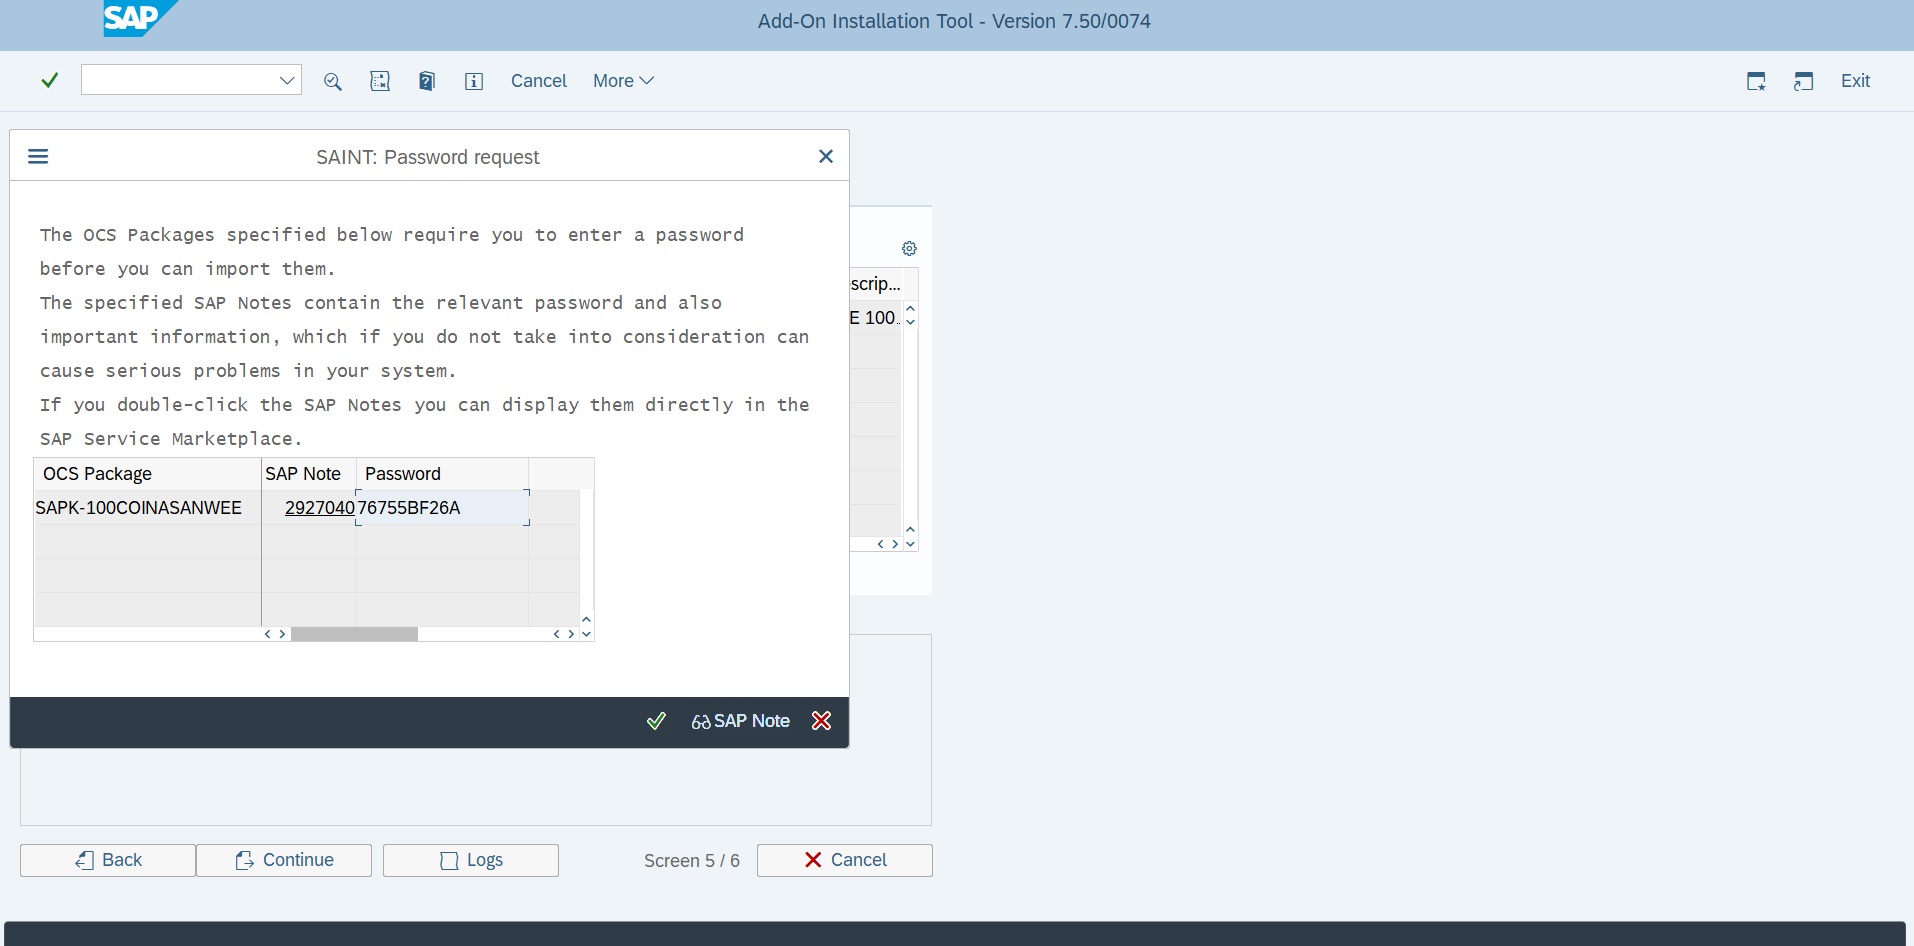
Task: Select the SAP Note column header
Action: click(x=309, y=474)
